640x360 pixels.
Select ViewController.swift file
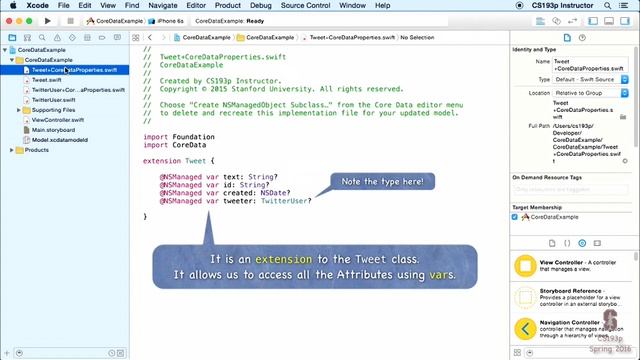pos(58,120)
